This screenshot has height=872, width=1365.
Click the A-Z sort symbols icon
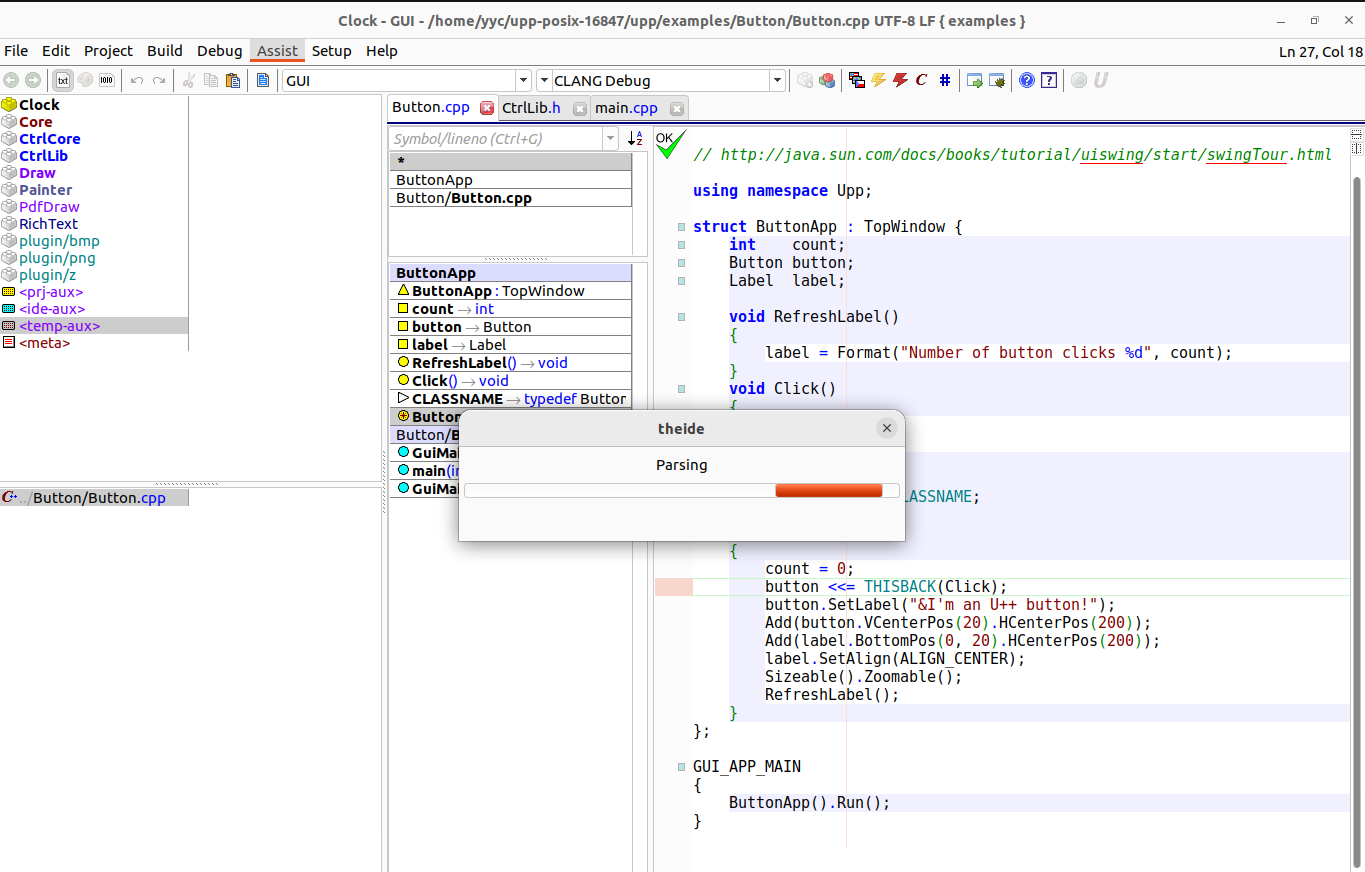(635, 139)
